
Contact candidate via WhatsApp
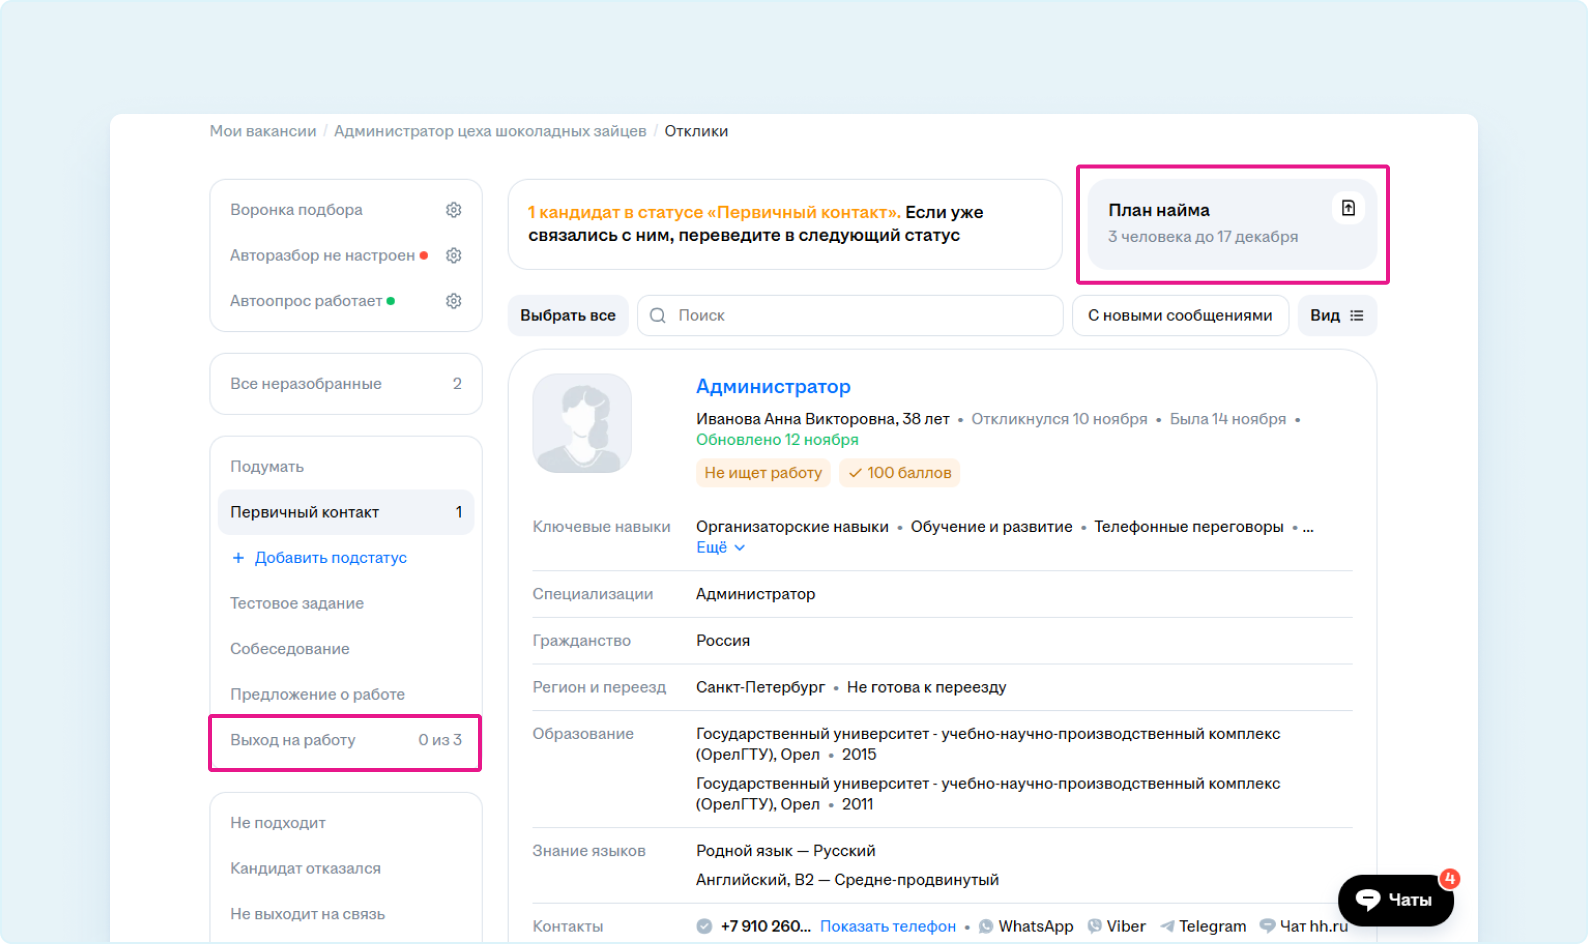[1026, 926]
